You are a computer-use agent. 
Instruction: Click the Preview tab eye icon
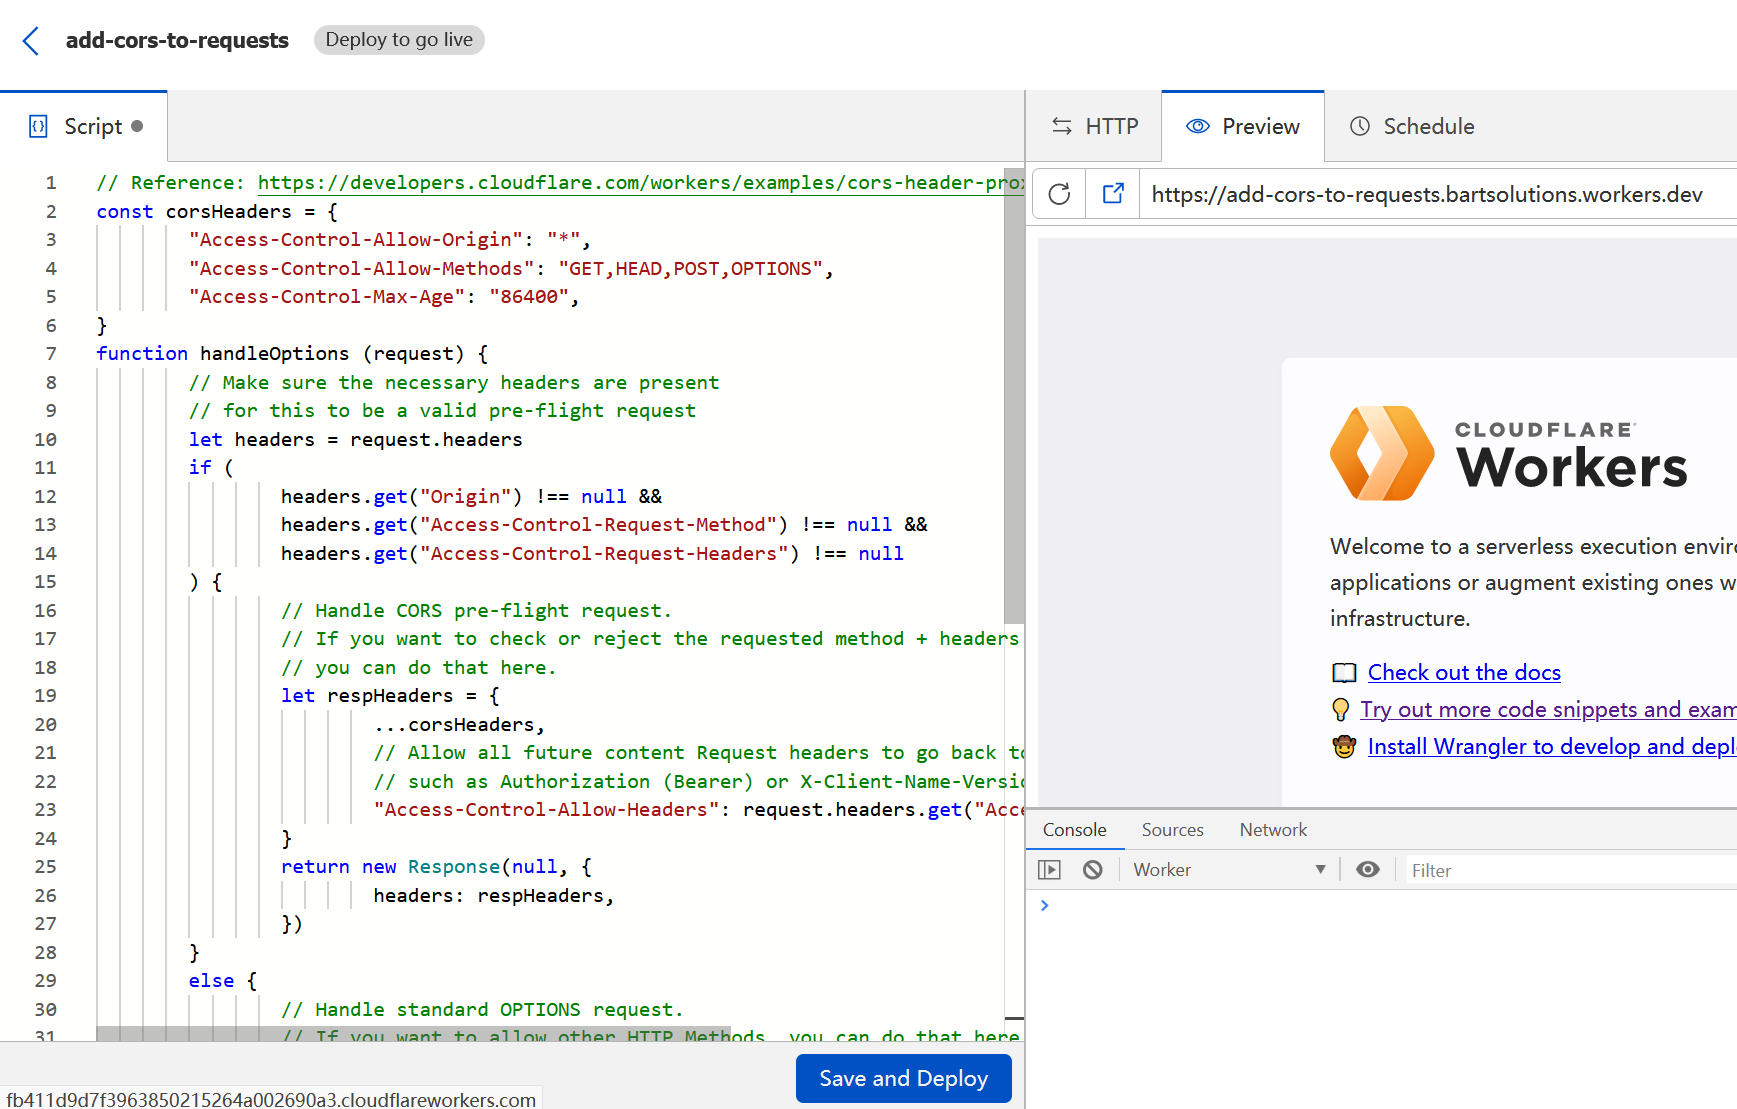(1198, 126)
